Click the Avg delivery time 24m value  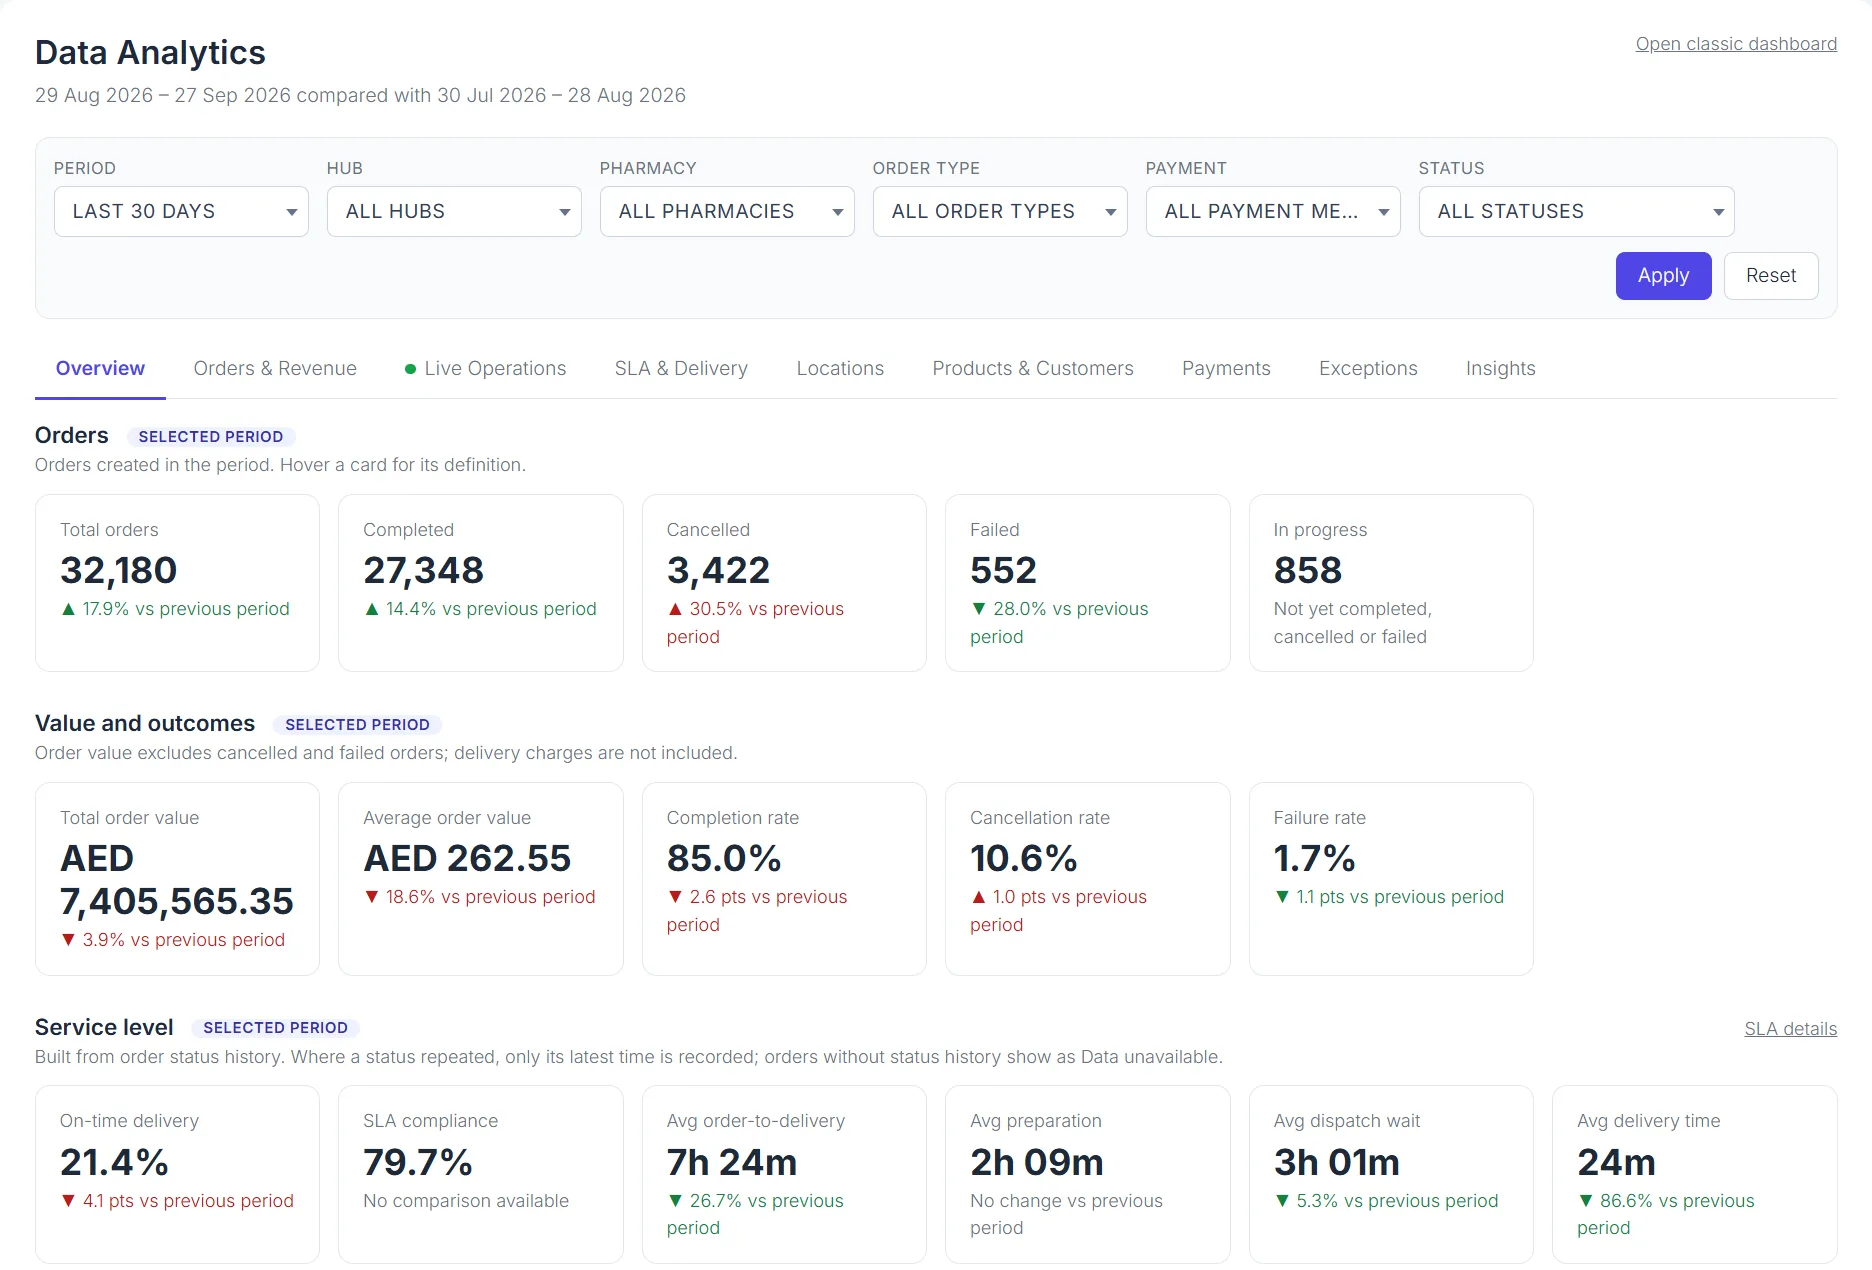1616,1162
